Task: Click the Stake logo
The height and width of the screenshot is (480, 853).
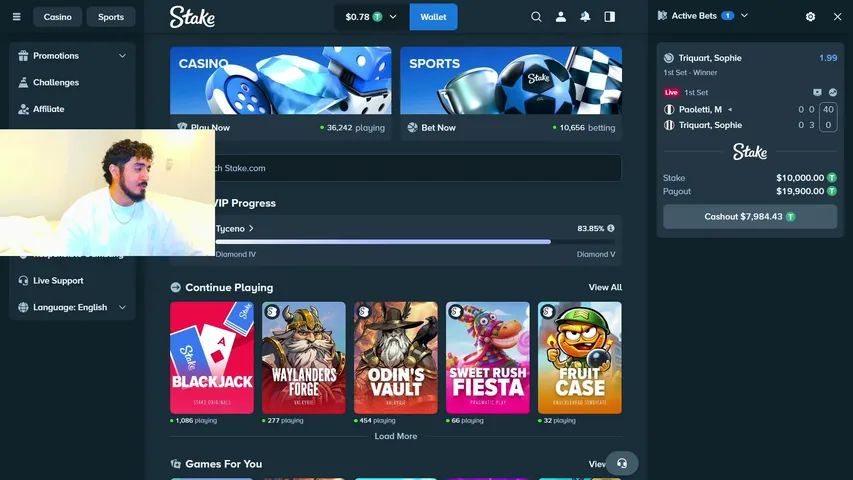Action: [192, 17]
